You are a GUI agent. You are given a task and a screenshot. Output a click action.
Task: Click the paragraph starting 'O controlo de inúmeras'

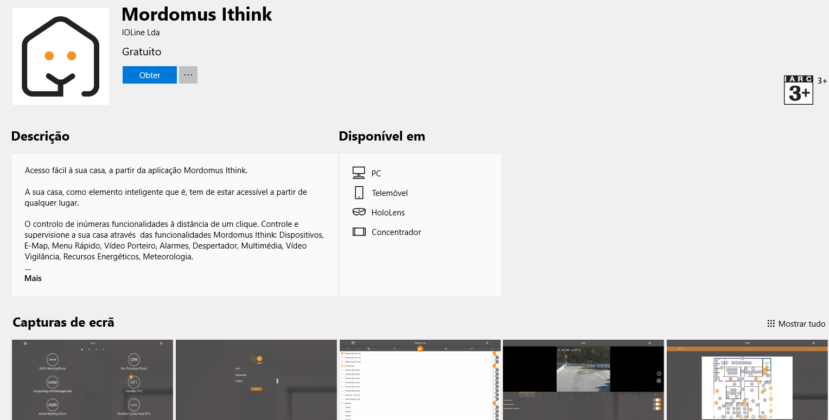[174, 241]
